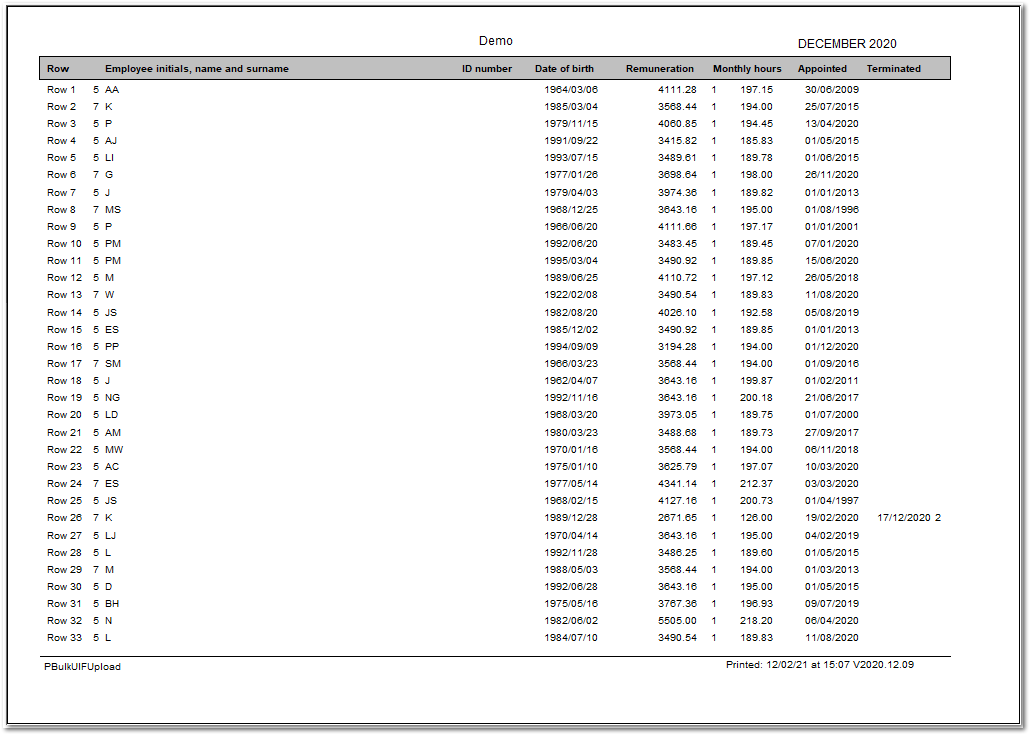1031x736 pixels.
Task: Click the "Row 26" label
Action: click(64, 518)
